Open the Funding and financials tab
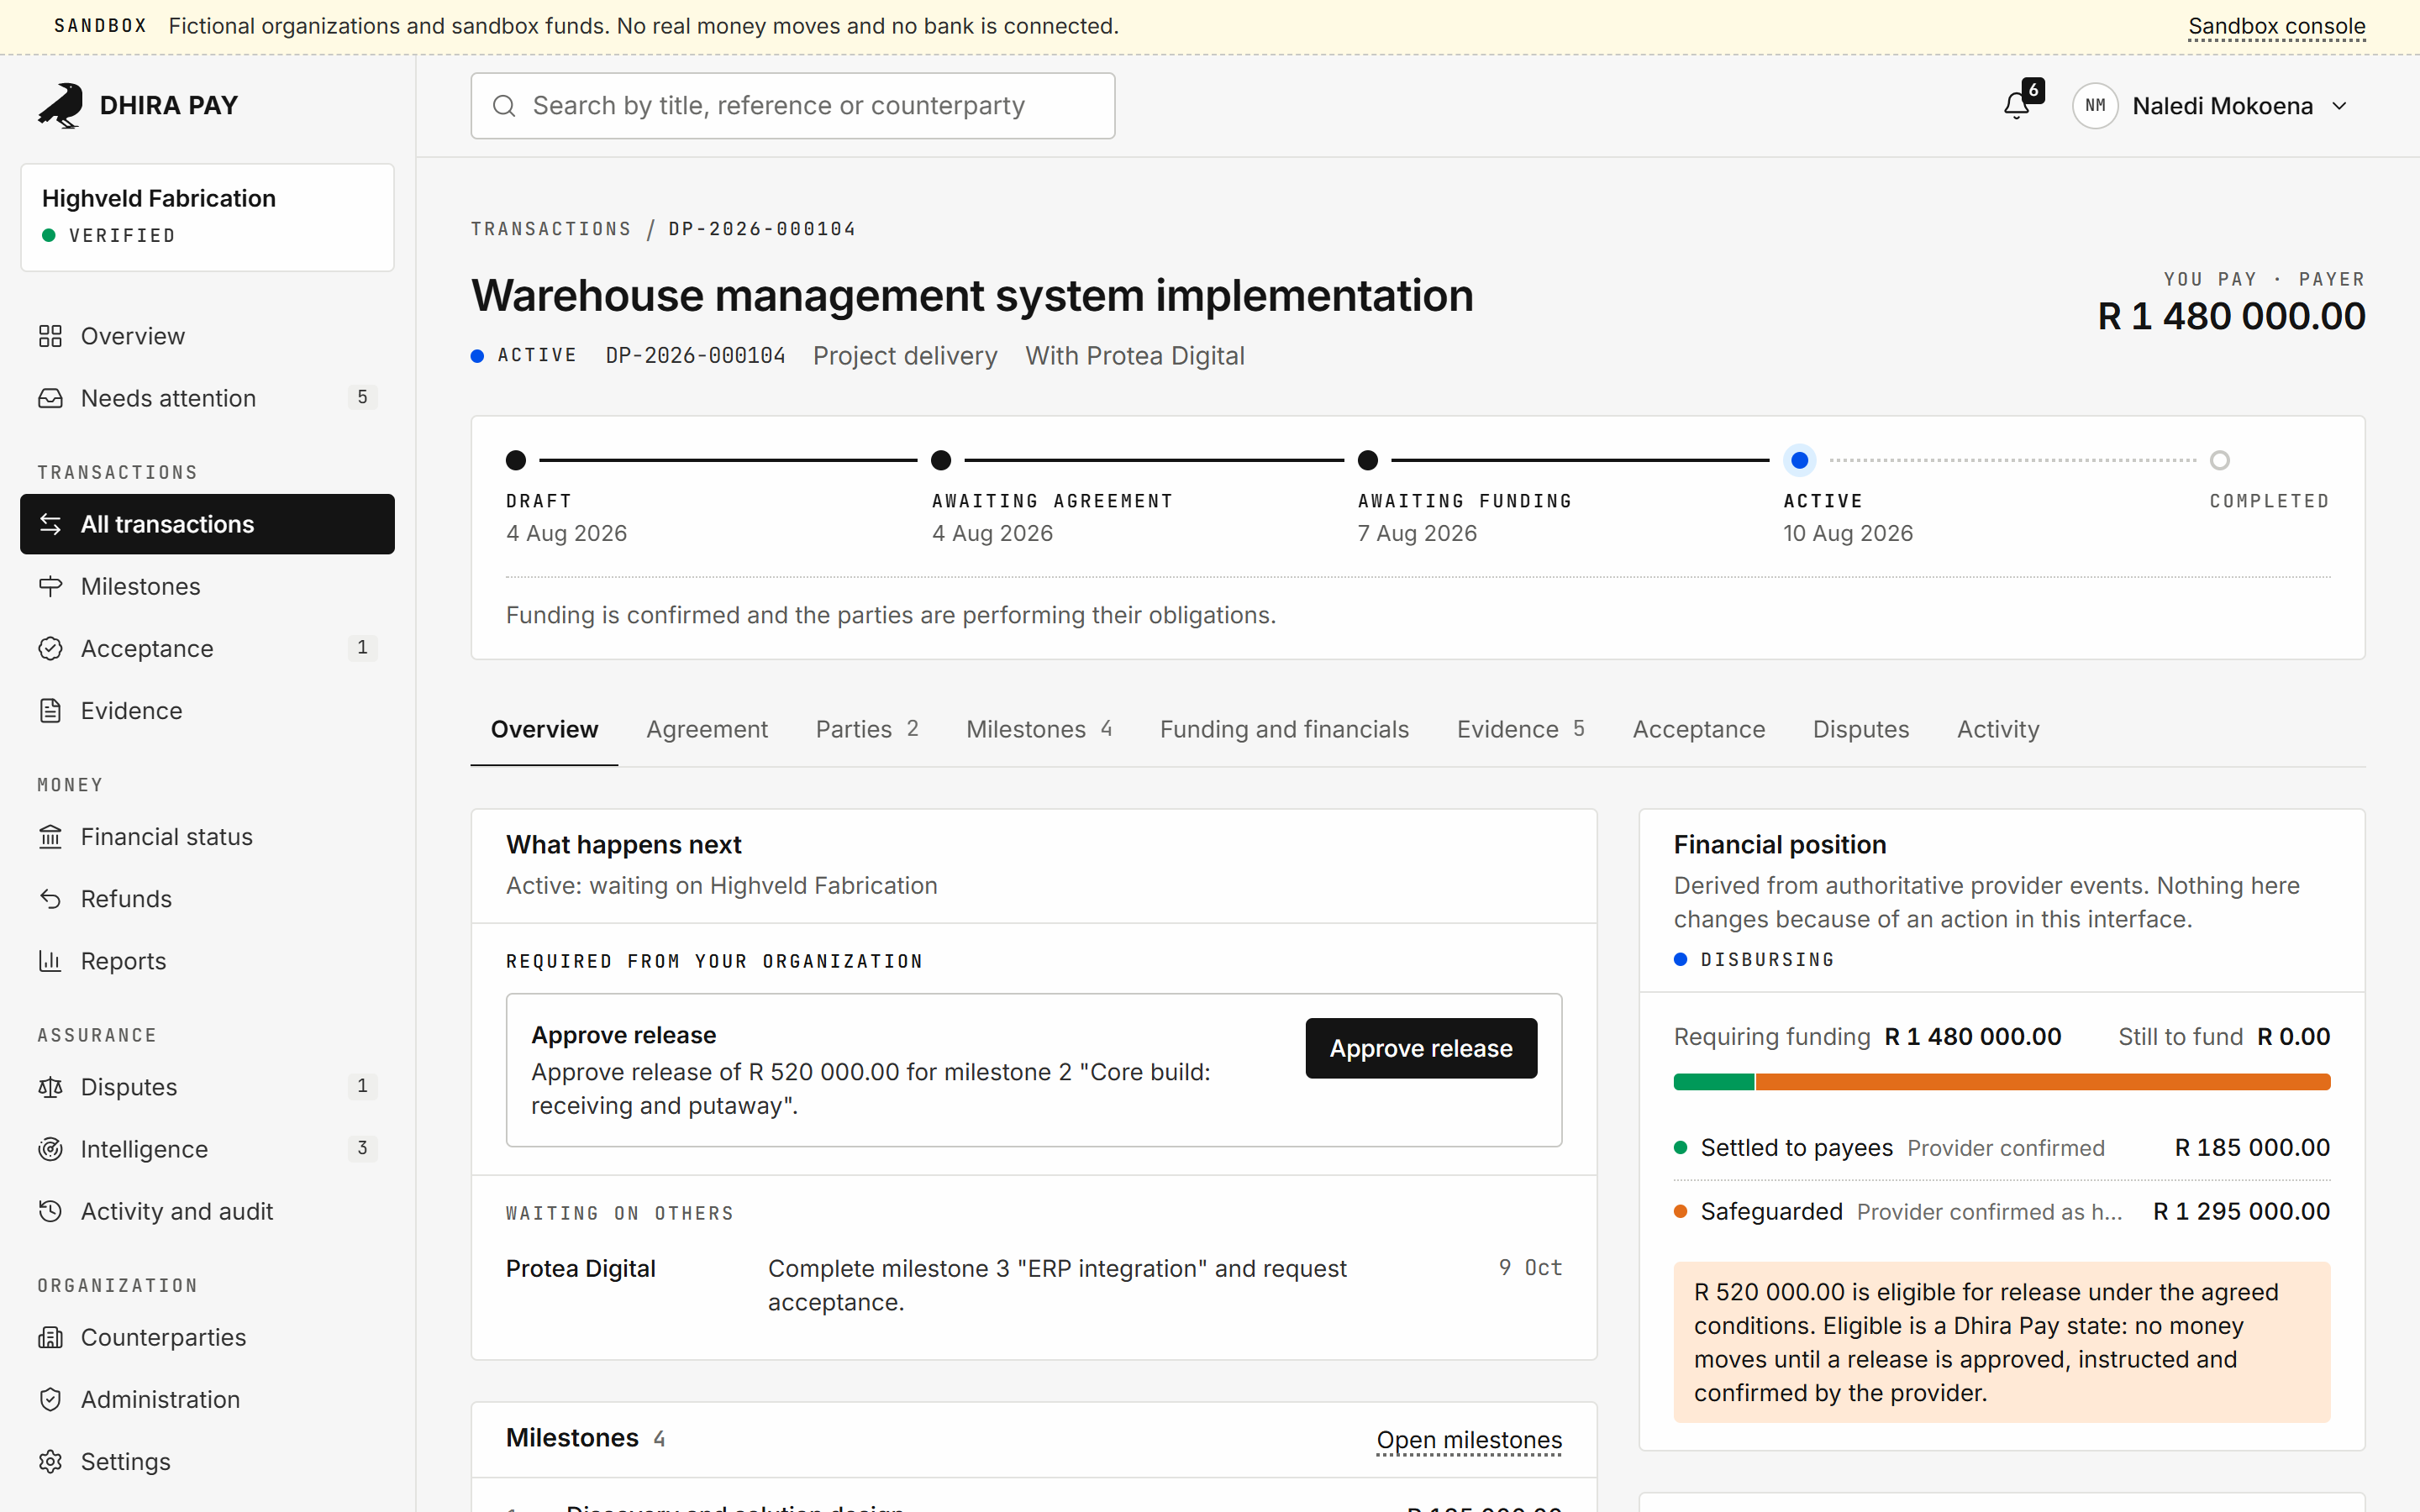Image resolution: width=2420 pixels, height=1512 pixels. coord(1284,729)
